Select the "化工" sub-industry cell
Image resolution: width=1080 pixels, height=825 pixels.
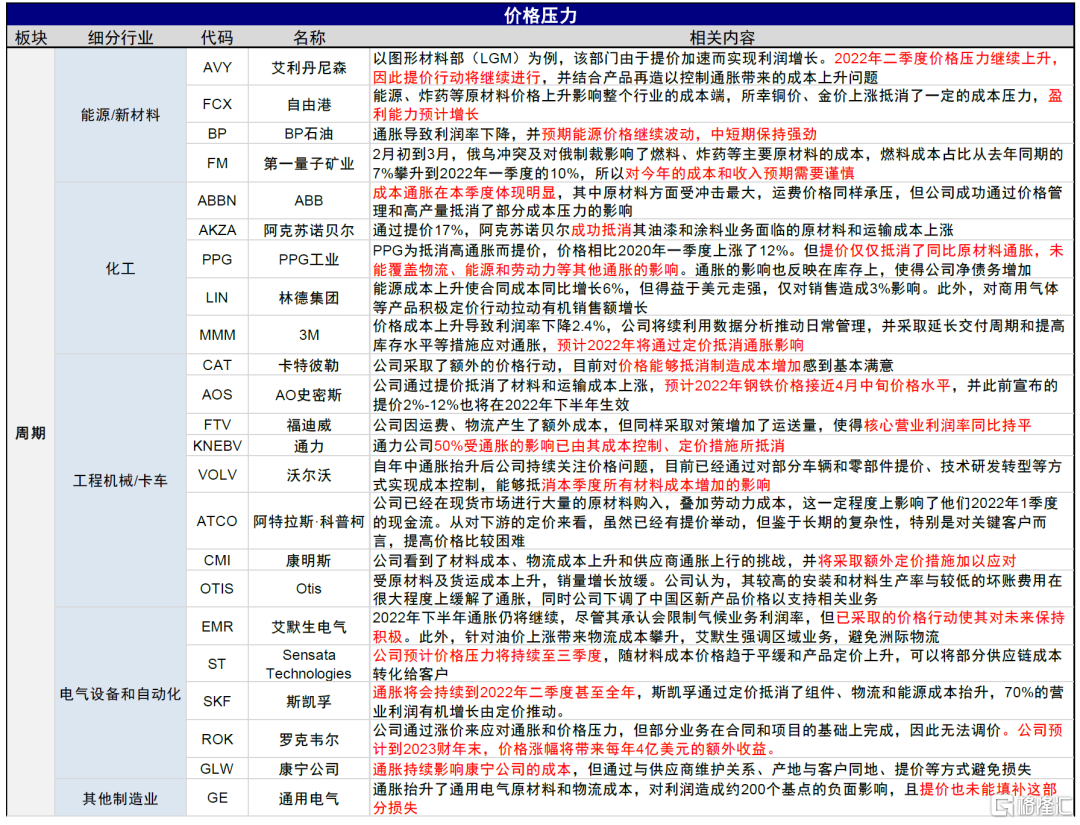(121, 269)
